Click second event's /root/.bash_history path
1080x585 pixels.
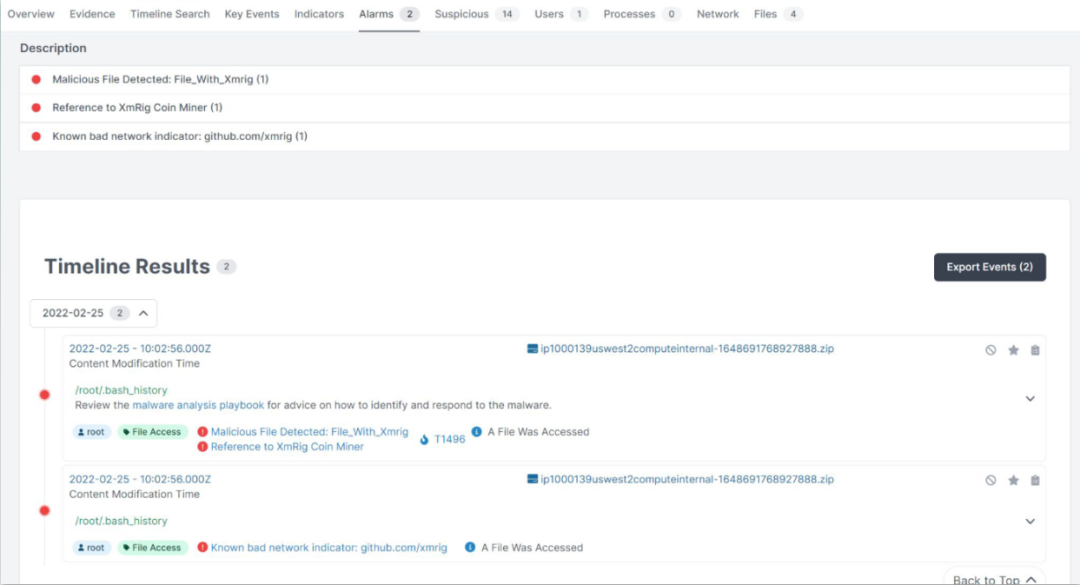[121, 521]
